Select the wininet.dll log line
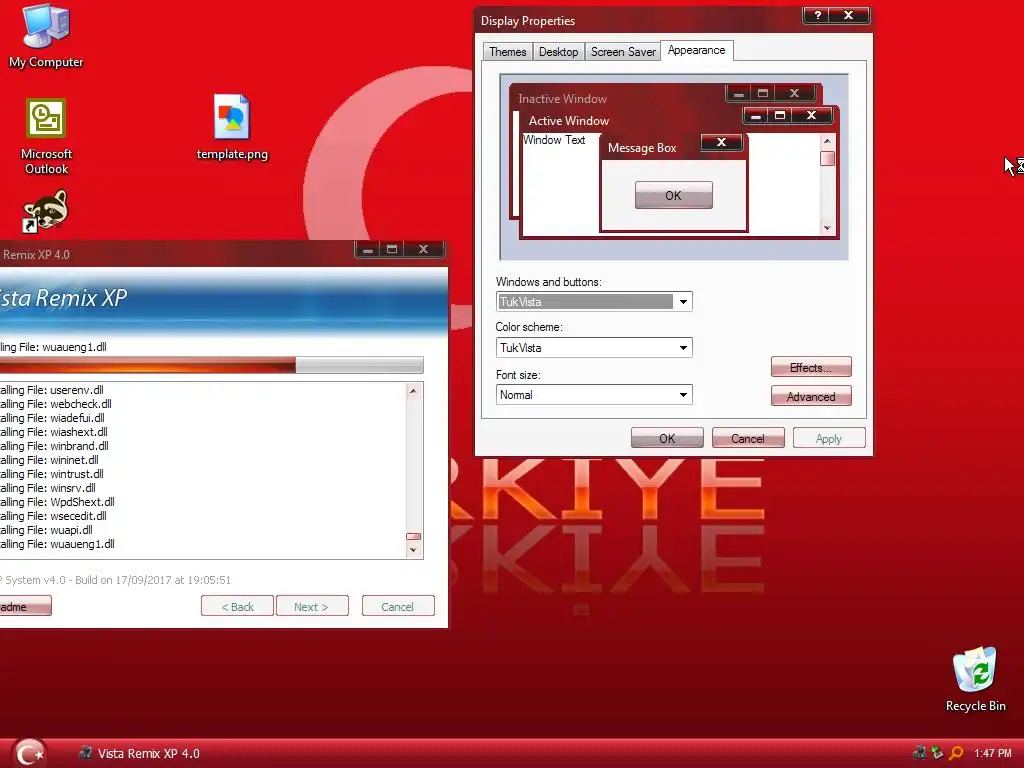The height and width of the screenshot is (768, 1024). coord(50,460)
